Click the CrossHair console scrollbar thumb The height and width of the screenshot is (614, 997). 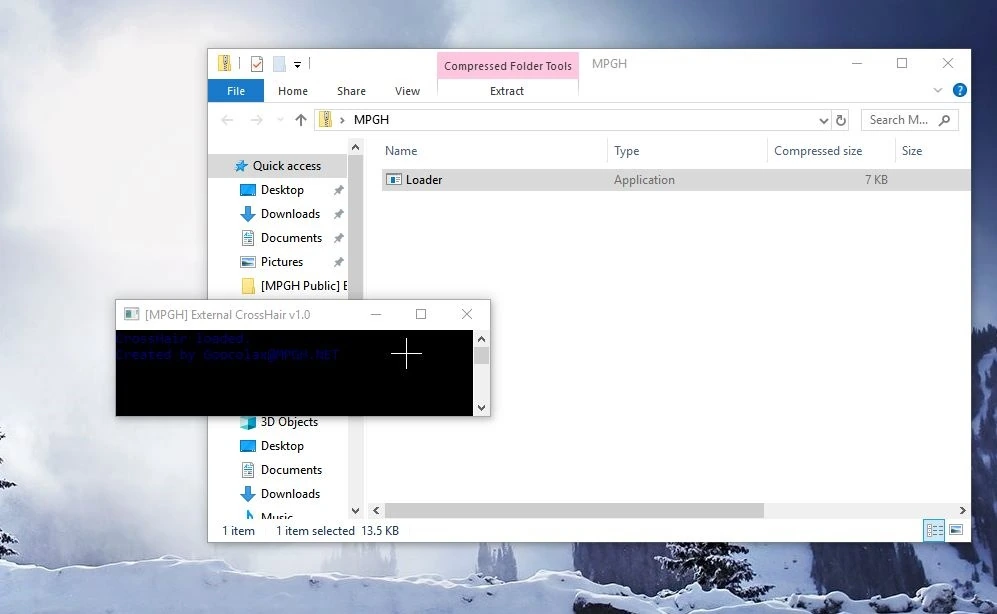click(481, 356)
